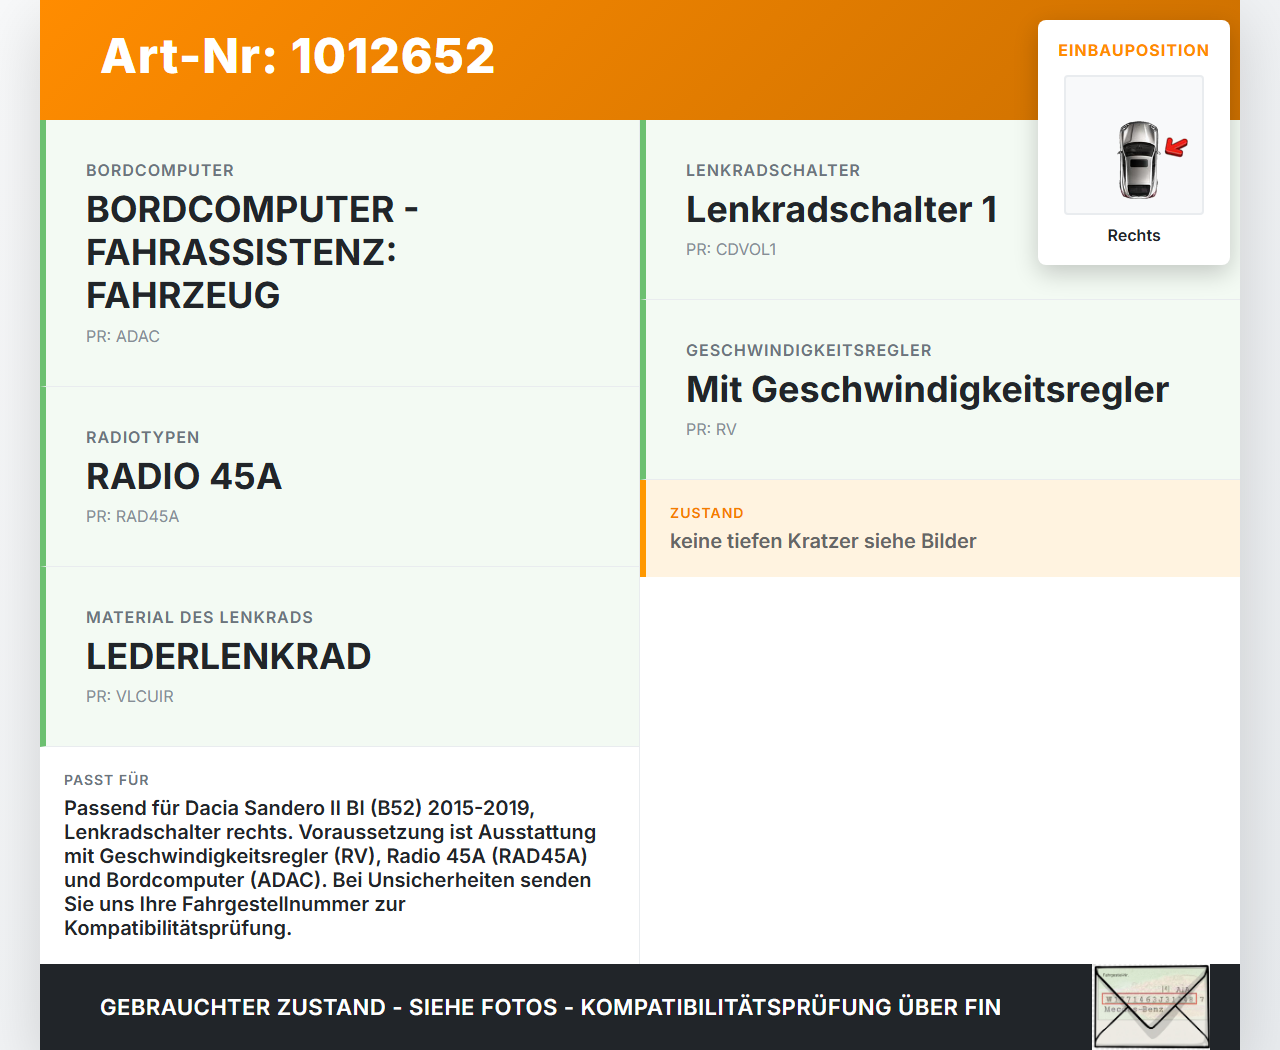Click the RADIOTYPEN category label

click(143, 438)
